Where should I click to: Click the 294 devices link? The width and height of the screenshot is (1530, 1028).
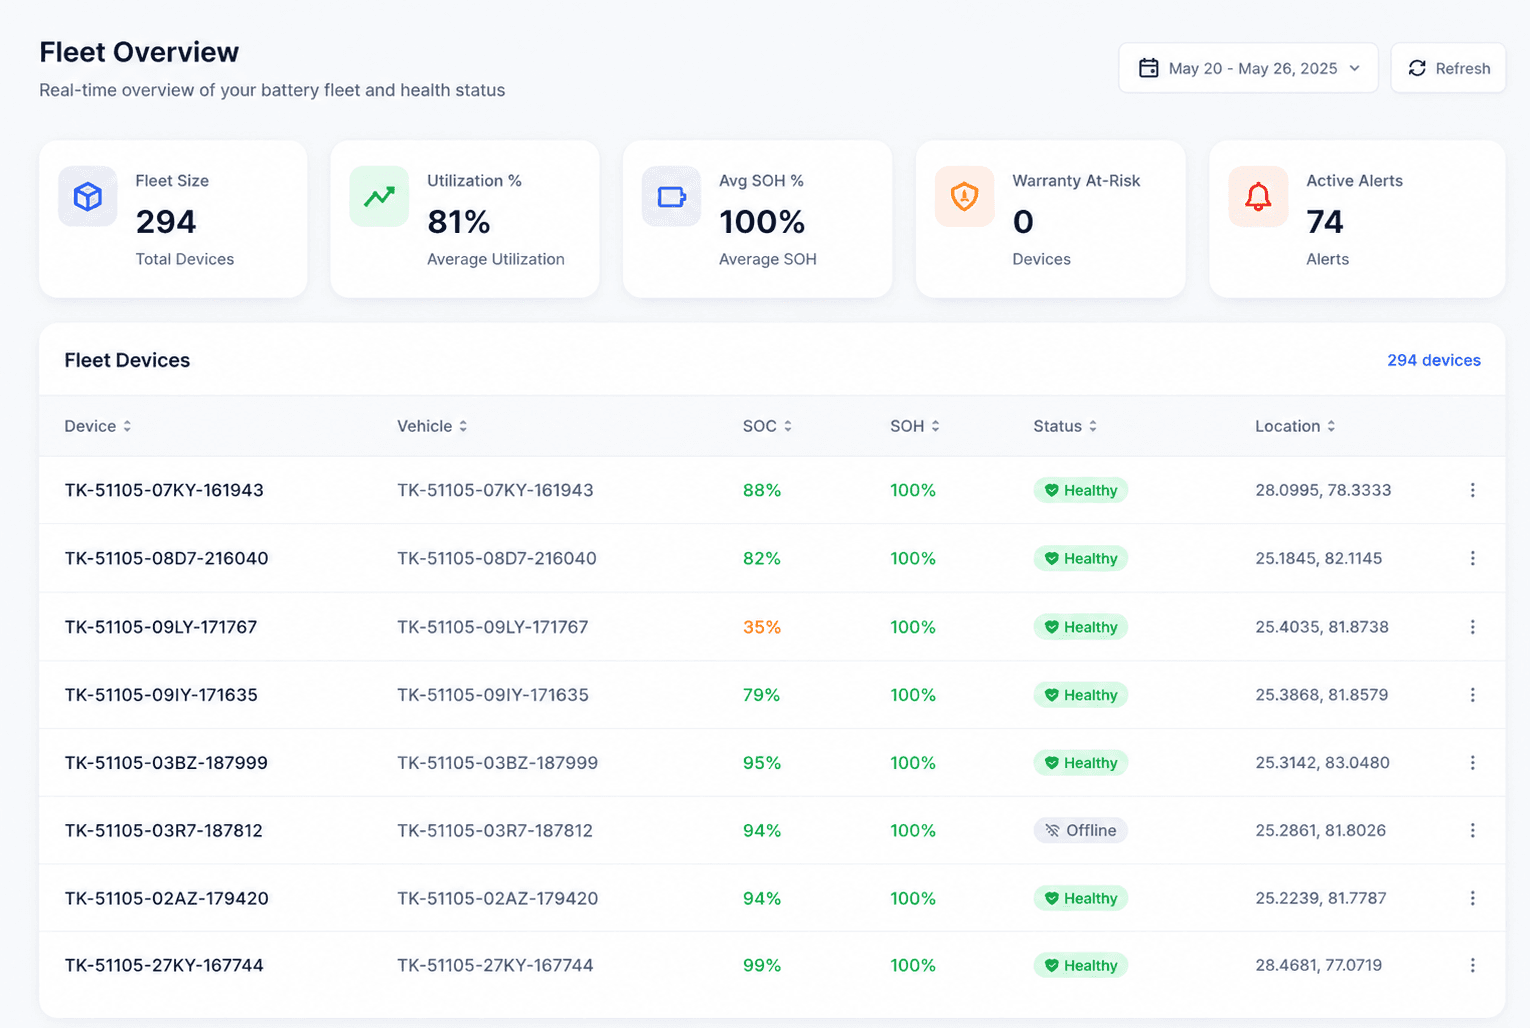point(1434,360)
